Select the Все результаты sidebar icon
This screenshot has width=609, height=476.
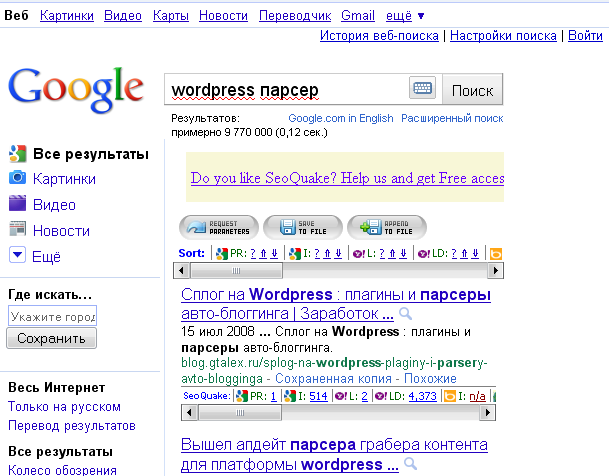17,154
